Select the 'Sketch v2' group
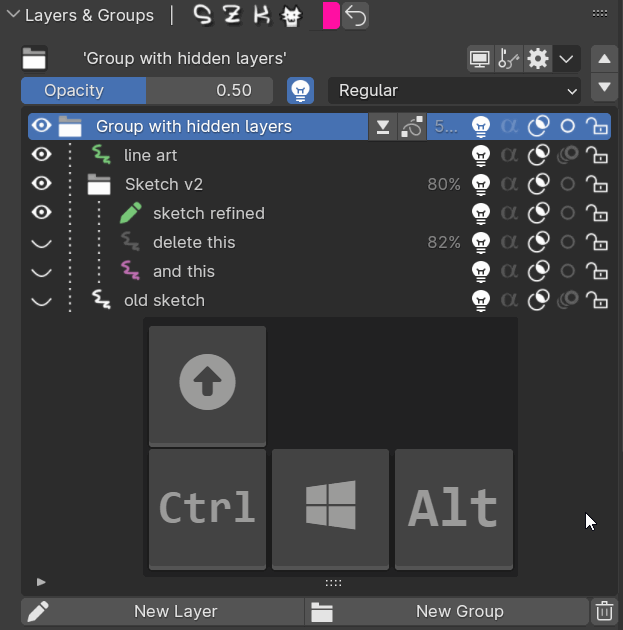Image resolution: width=623 pixels, height=630 pixels. coord(164,184)
